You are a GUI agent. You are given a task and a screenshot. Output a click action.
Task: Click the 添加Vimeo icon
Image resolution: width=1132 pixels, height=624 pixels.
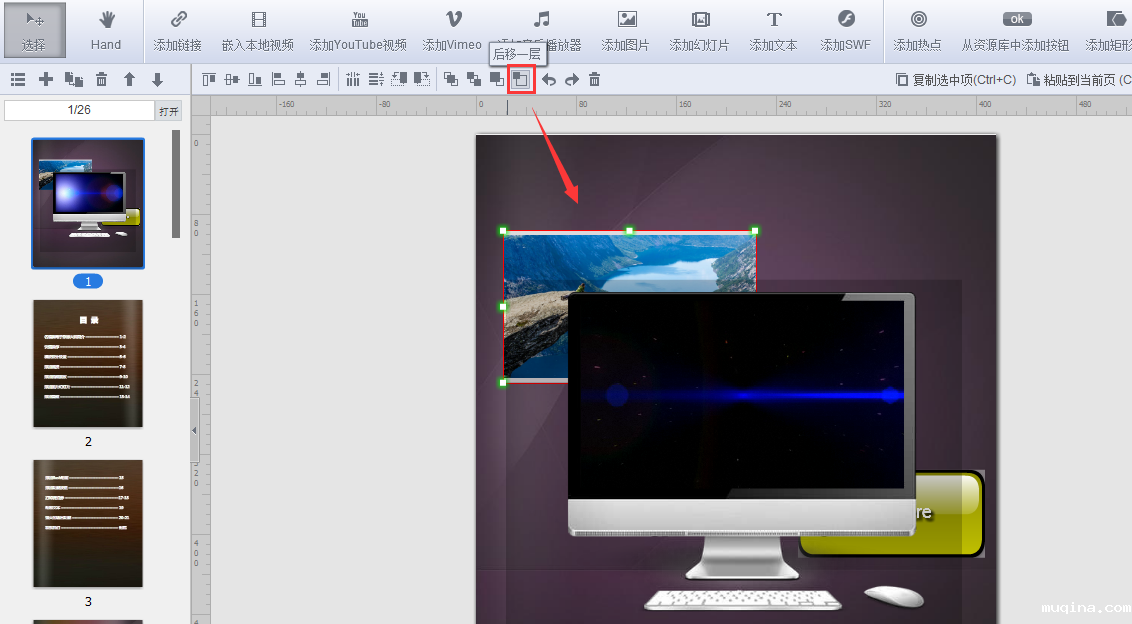[452, 30]
